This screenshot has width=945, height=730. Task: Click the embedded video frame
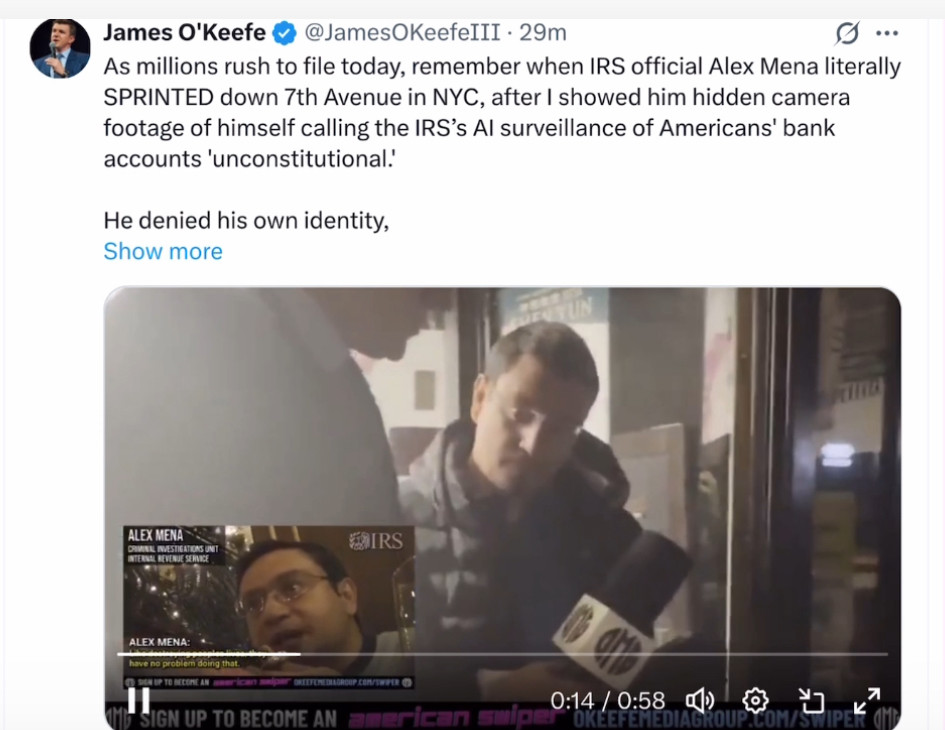coord(502,506)
